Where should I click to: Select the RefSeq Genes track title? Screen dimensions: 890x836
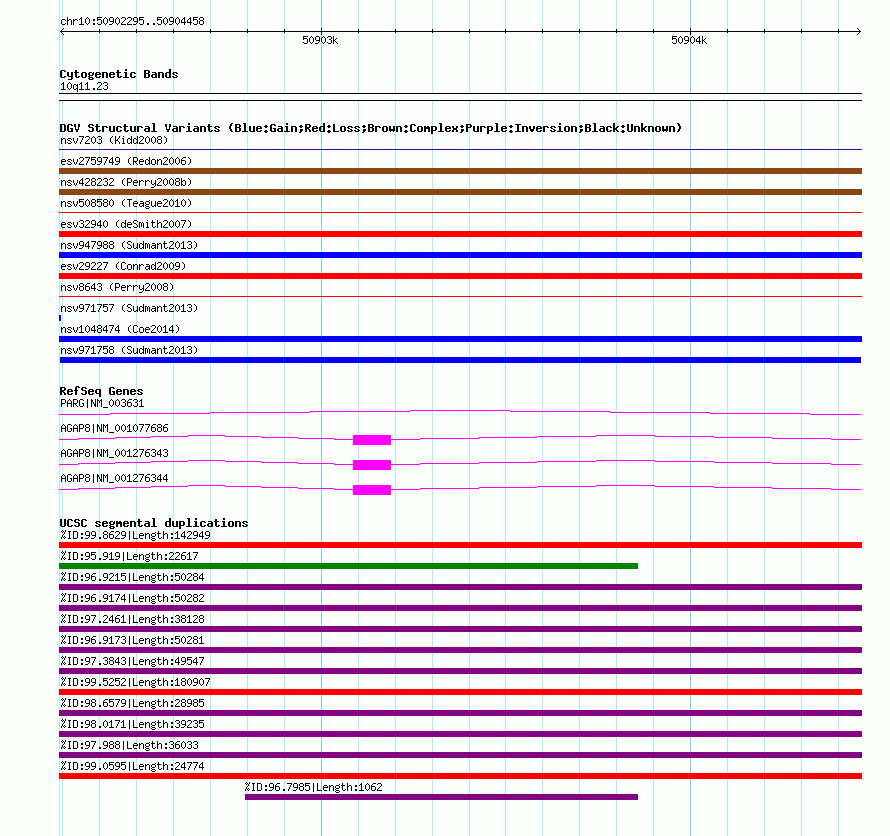coord(101,391)
